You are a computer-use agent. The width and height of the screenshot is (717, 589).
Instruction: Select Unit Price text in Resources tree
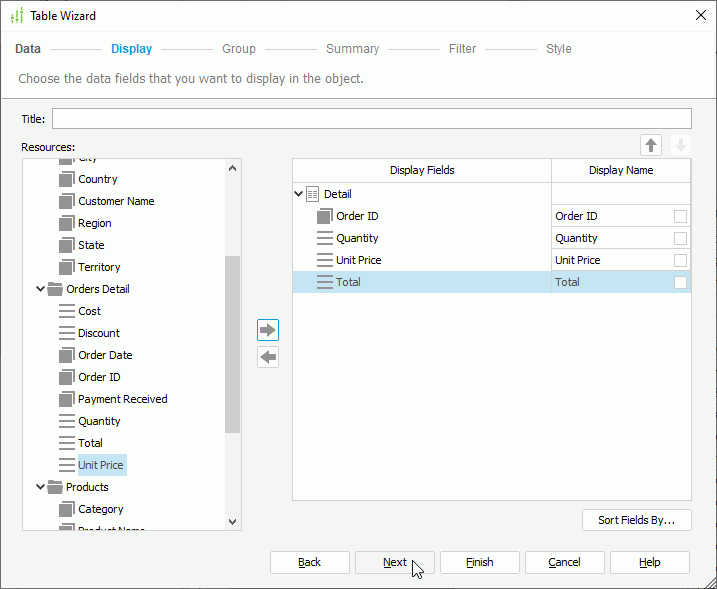[x=101, y=465]
